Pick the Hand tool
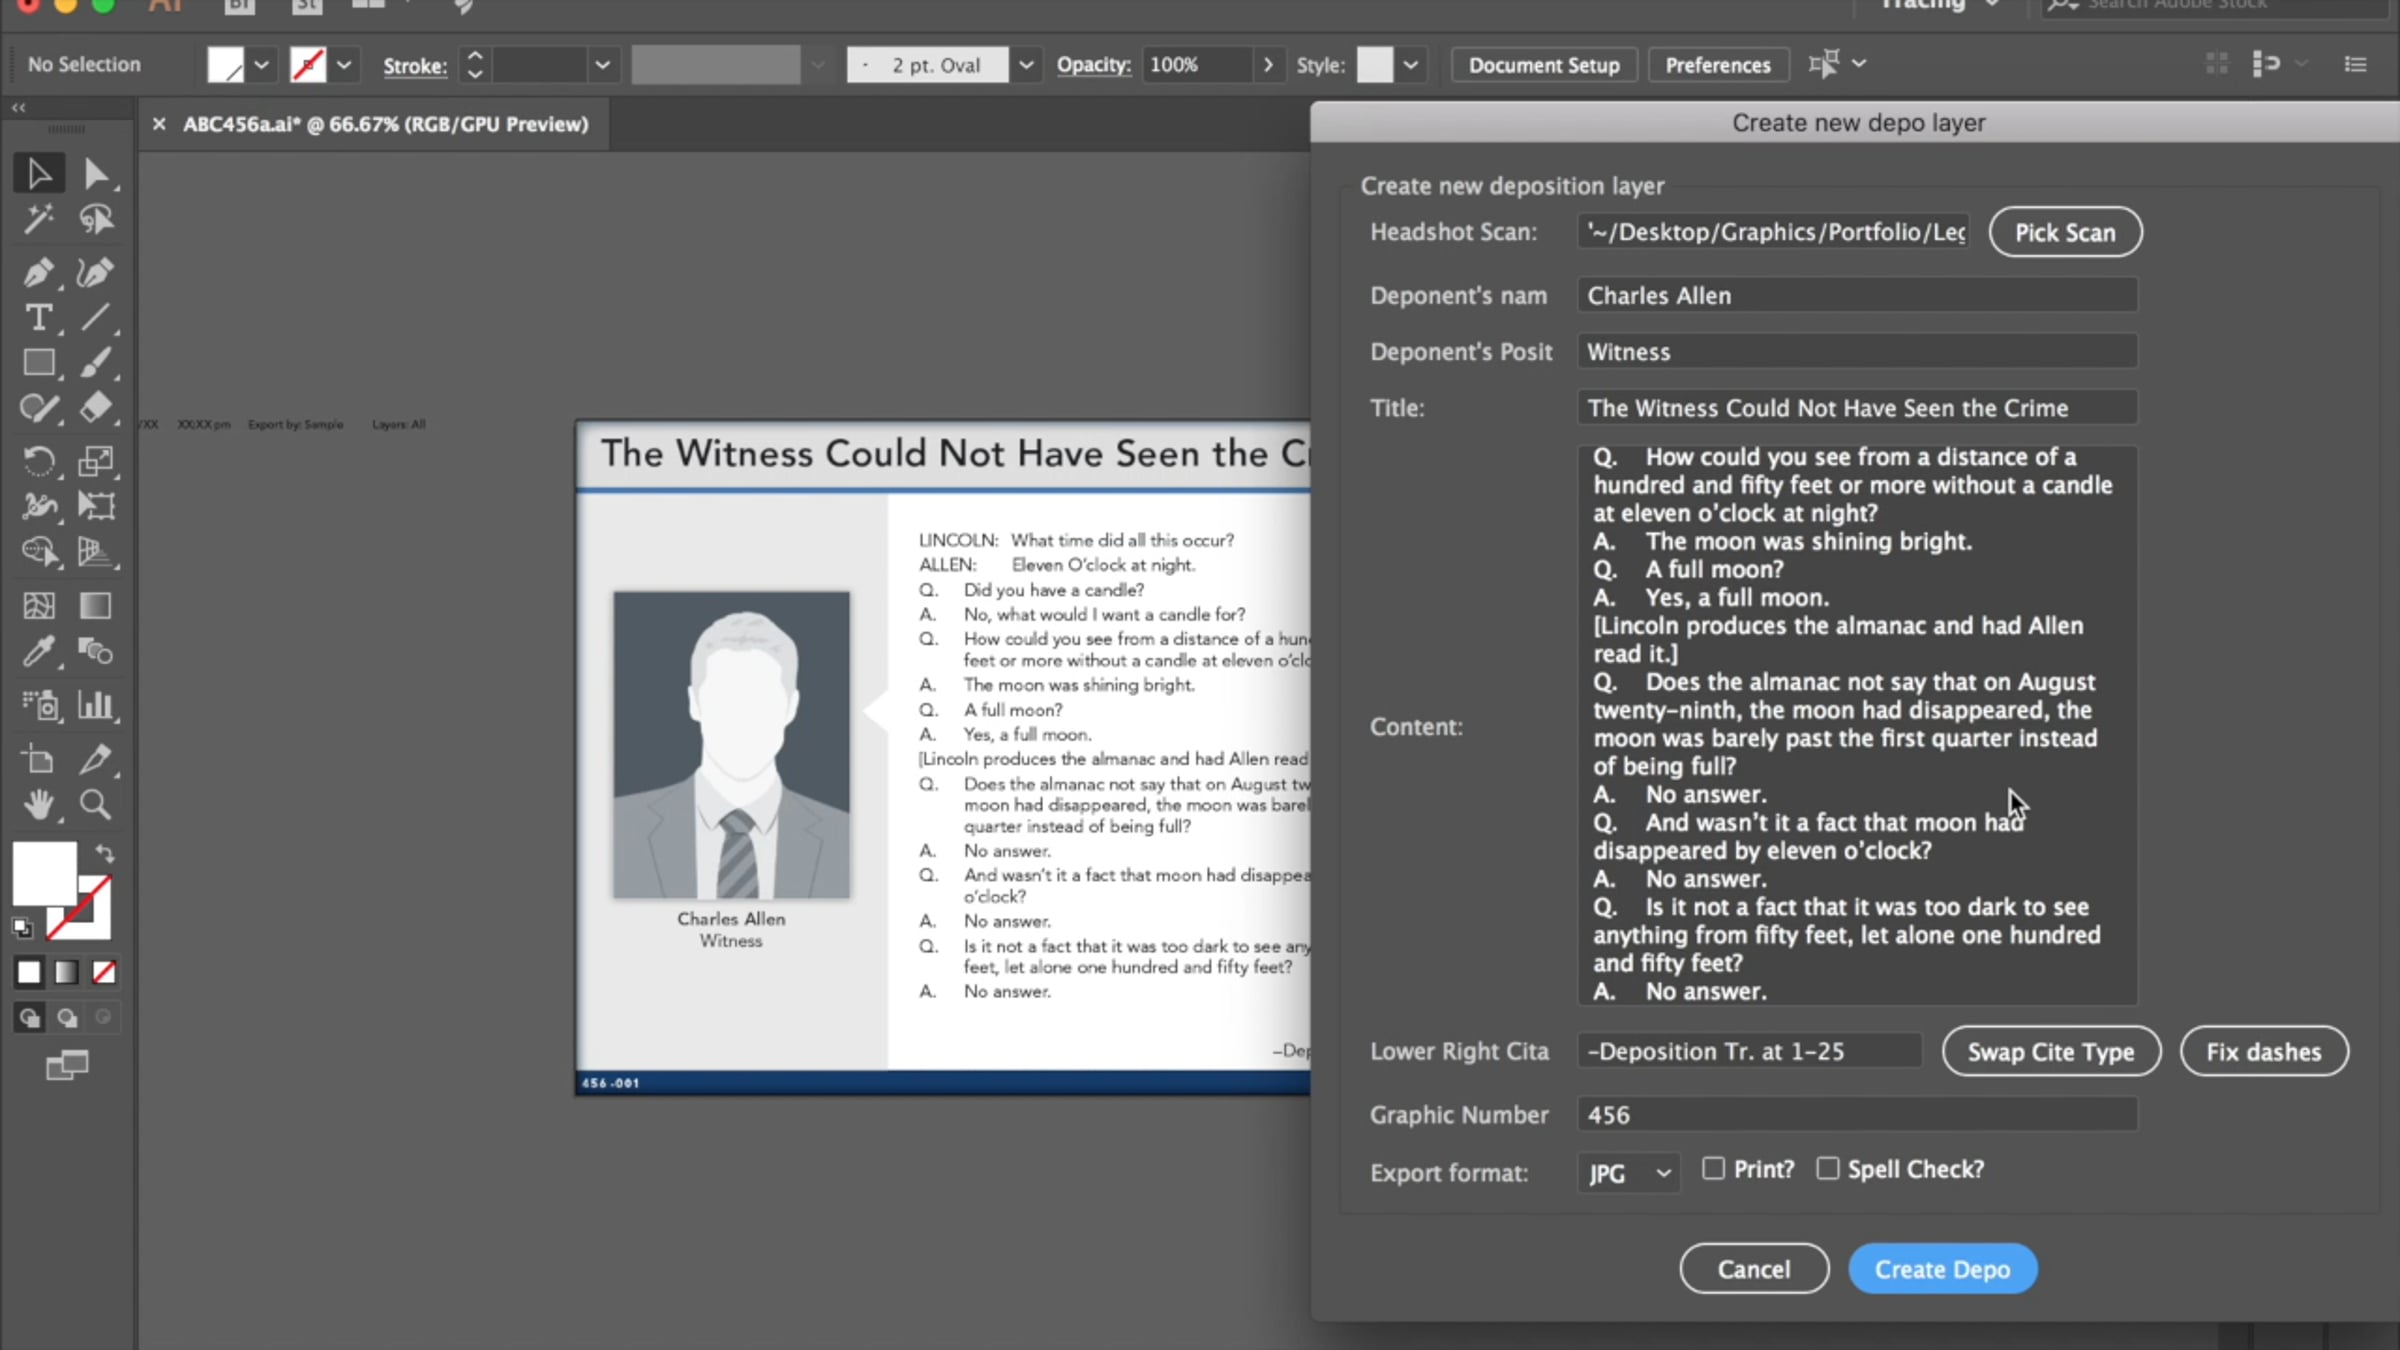2400x1350 pixels. (x=38, y=805)
